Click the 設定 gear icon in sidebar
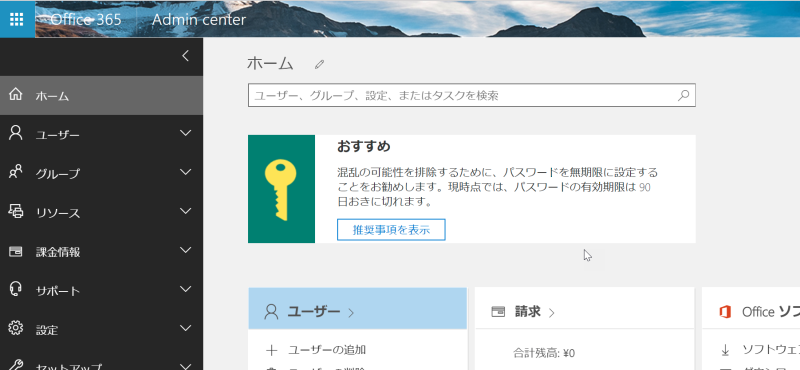The height and width of the screenshot is (370, 800). click(16, 328)
